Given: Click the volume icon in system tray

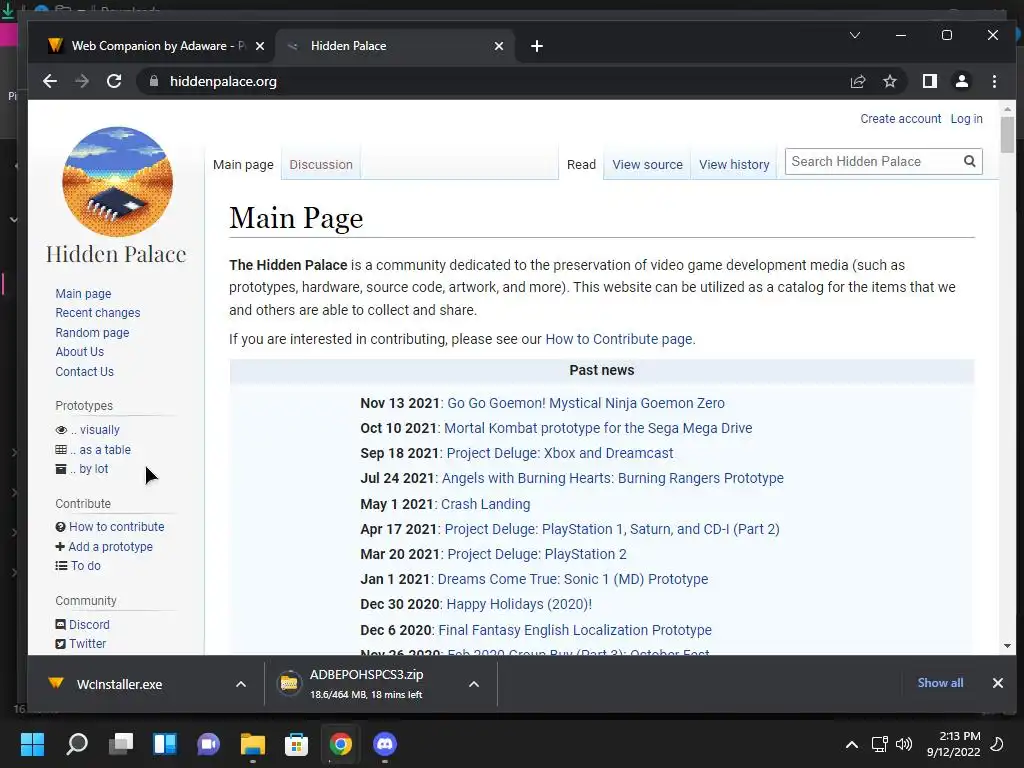Looking at the screenshot, I should [x=904, y=744].
